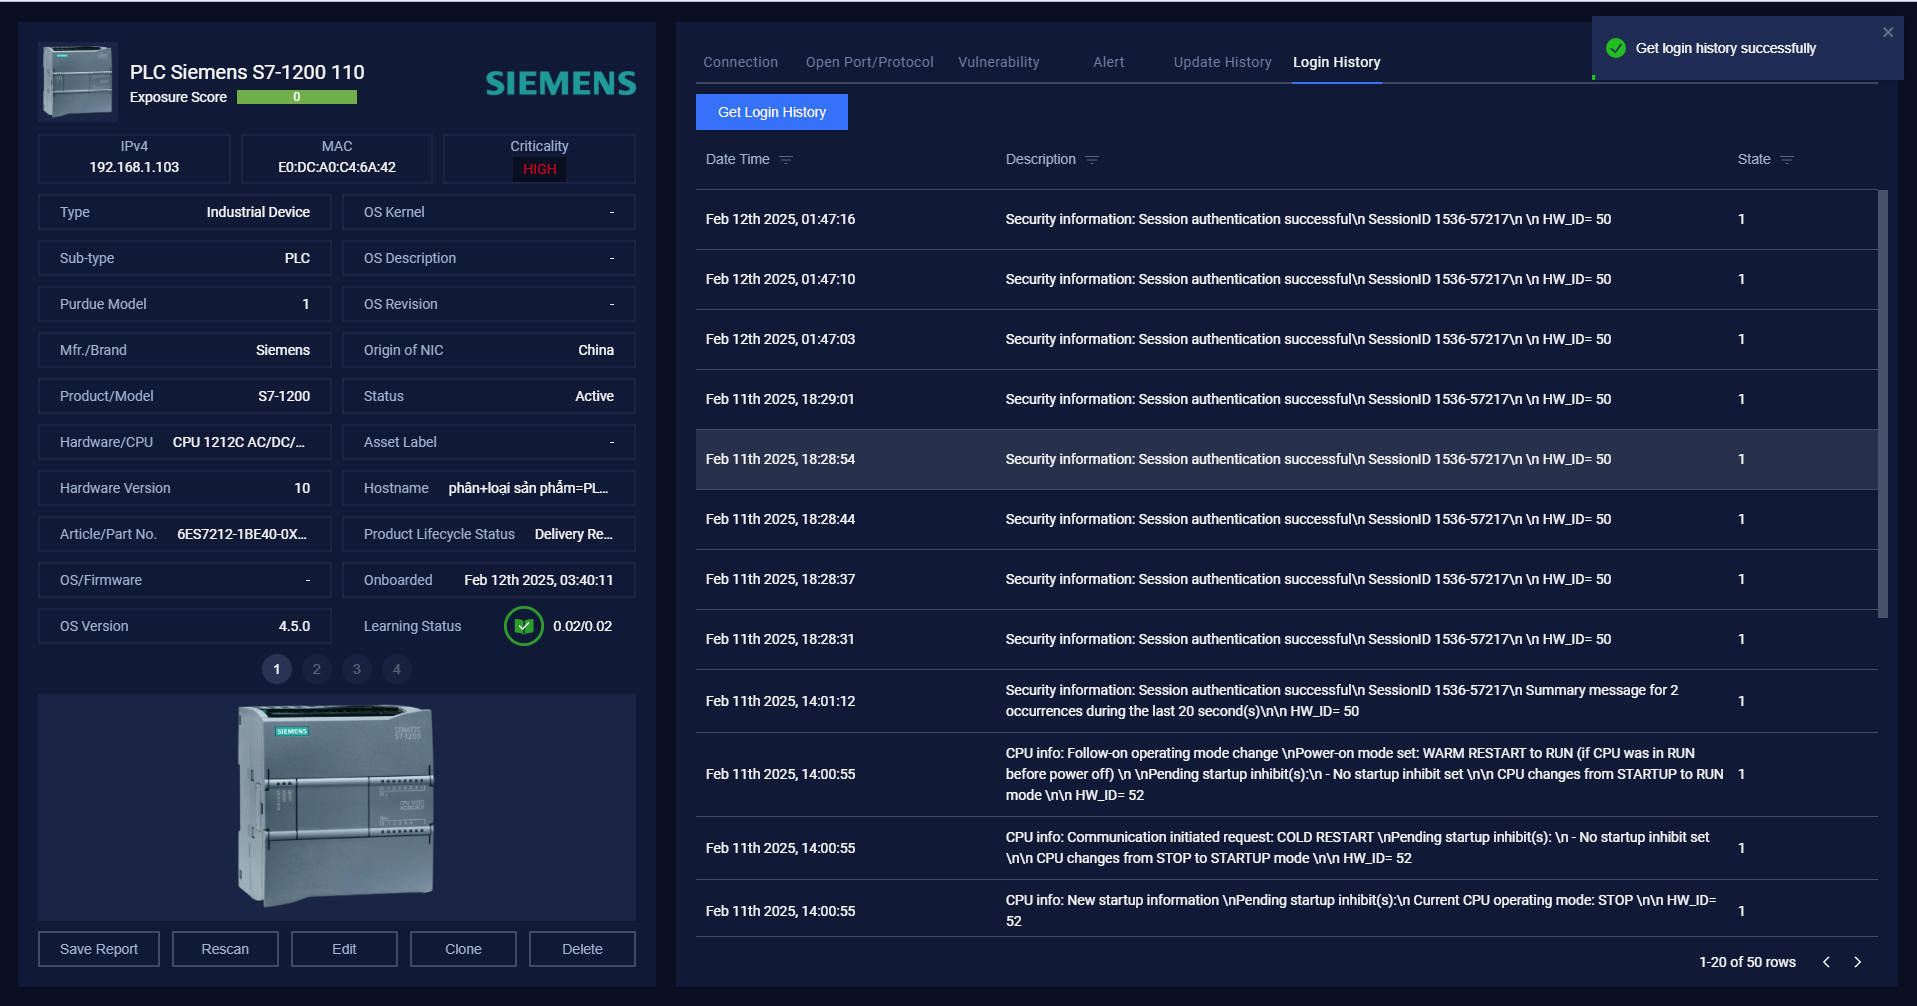Click the 1-20 of 50 rows indicator

click(x=1747, y=962)
